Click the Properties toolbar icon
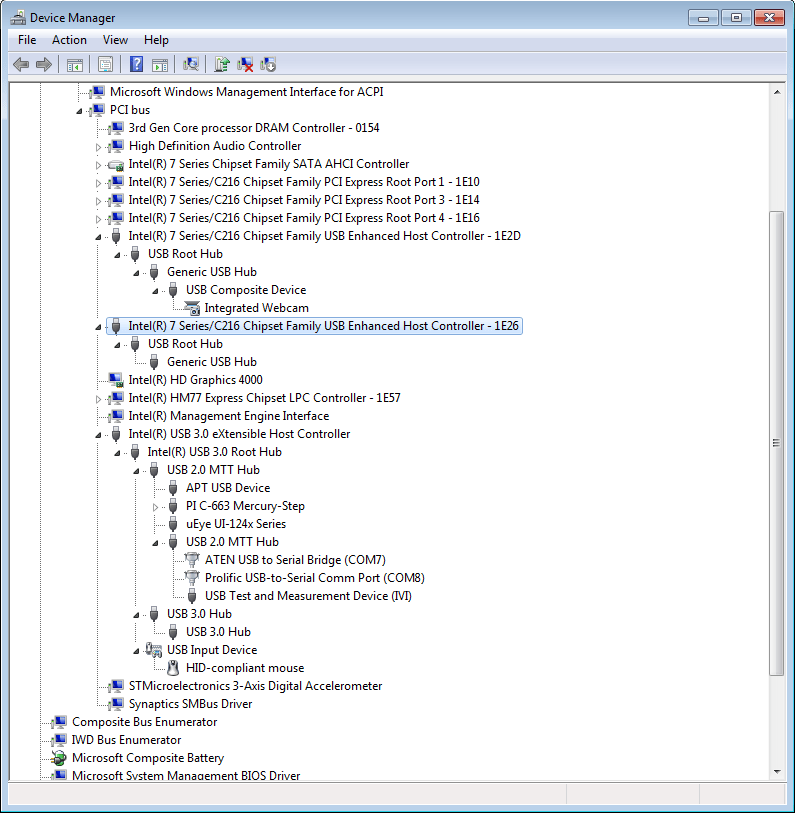The width and height of the screenshot is (795, 813). [x=105, y=65]
